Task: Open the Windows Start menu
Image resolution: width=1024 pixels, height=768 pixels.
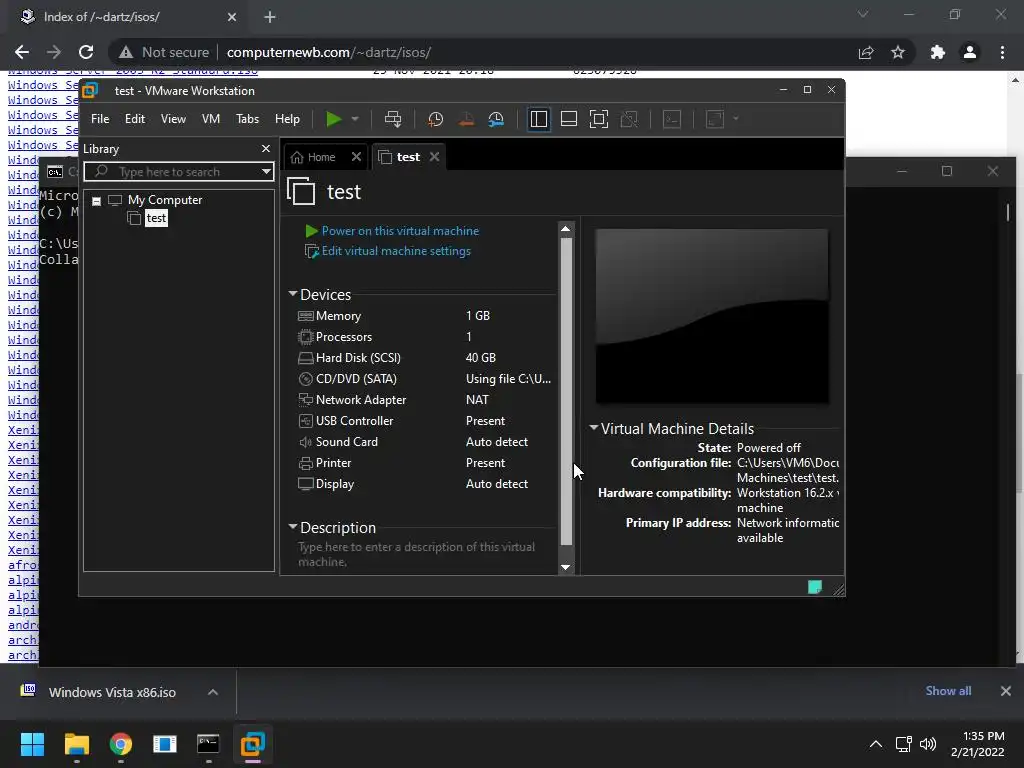Action: [32, 744]
